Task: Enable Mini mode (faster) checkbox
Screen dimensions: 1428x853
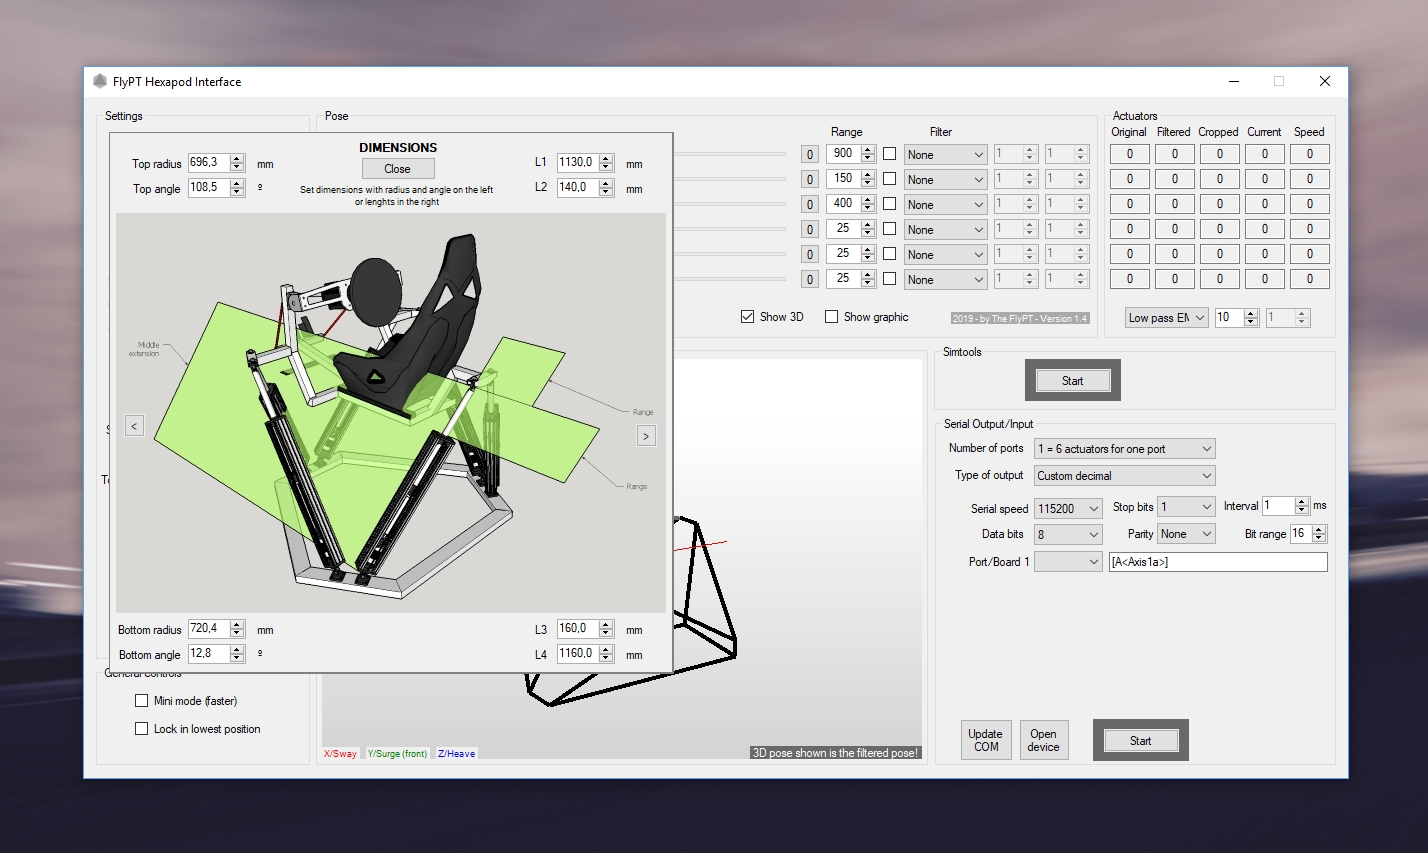Action: click(141, 701)
